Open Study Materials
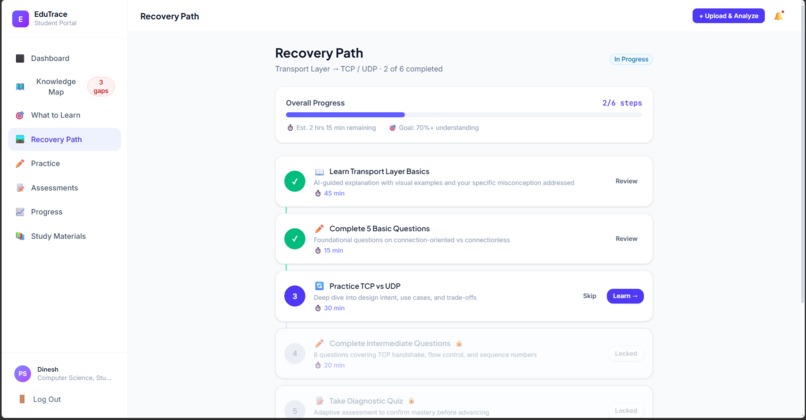Viewport: 806px width, 420px height. tap(64, 236)
